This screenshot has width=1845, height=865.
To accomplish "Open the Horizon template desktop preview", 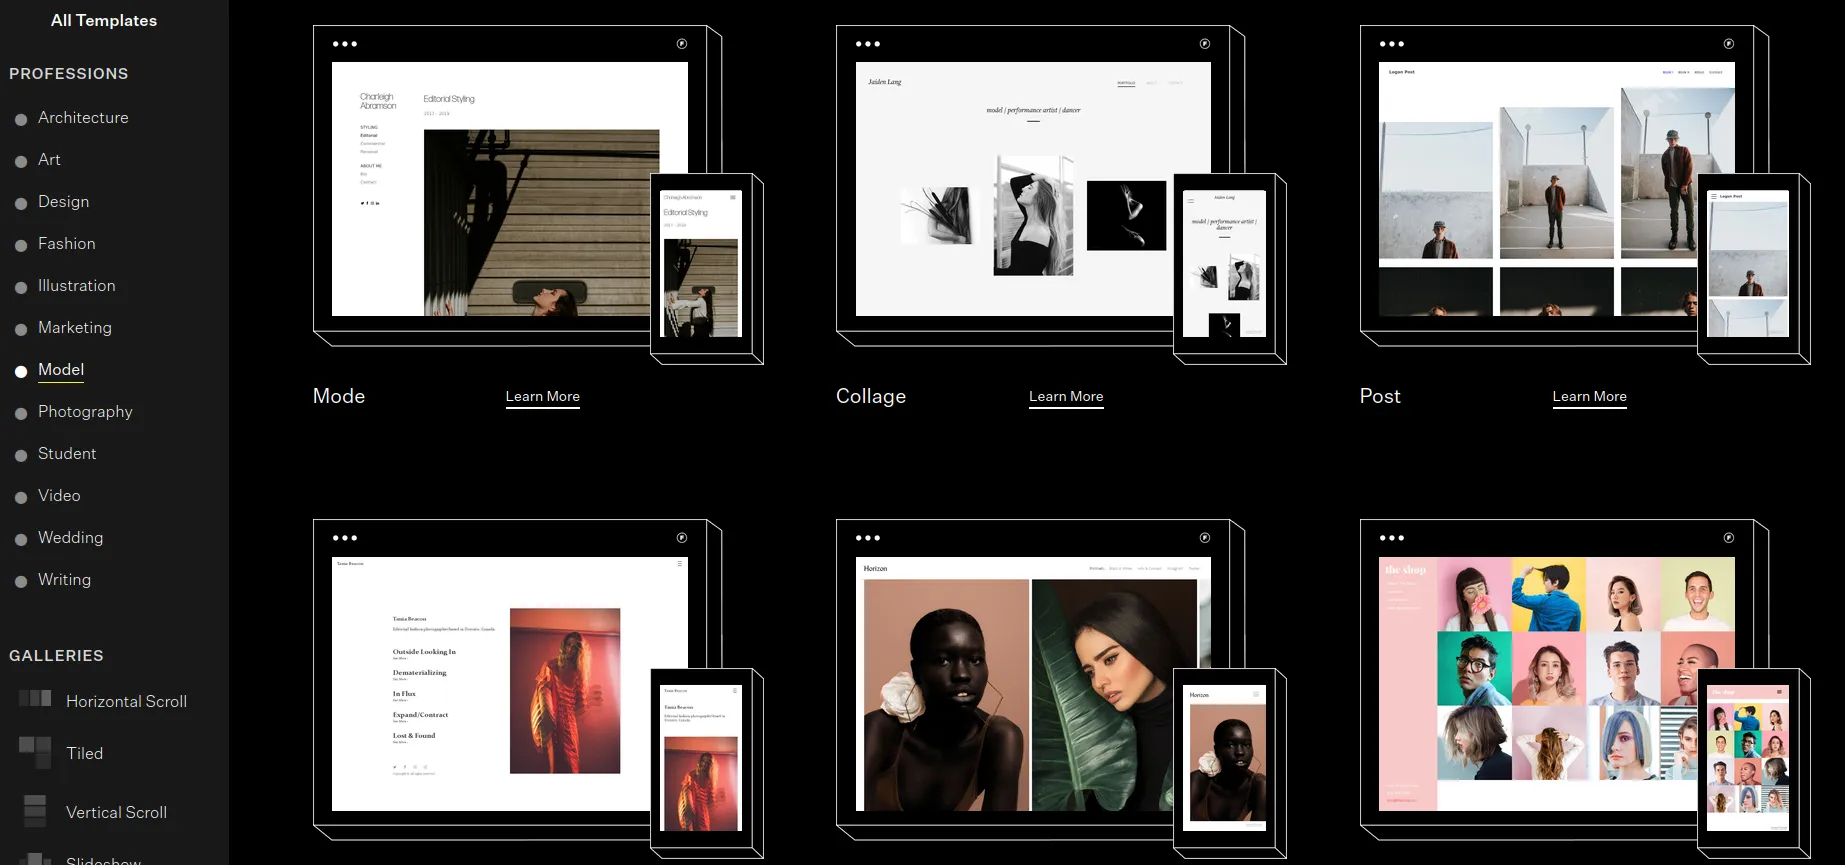I will tap(1033, 683).
